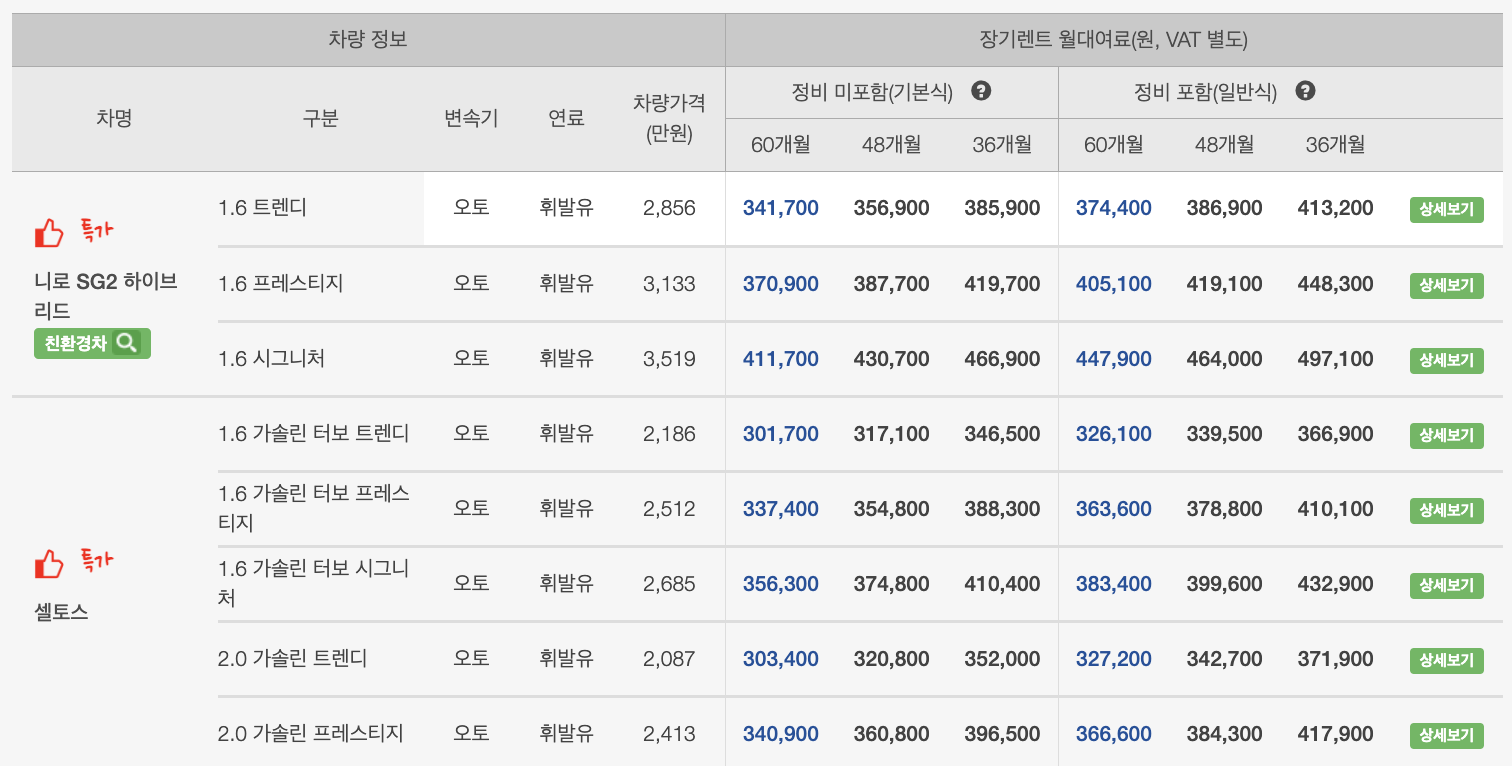Click the 356,300 price for 터보 시그니처
Screen dimensions: 1512x766
780,584
